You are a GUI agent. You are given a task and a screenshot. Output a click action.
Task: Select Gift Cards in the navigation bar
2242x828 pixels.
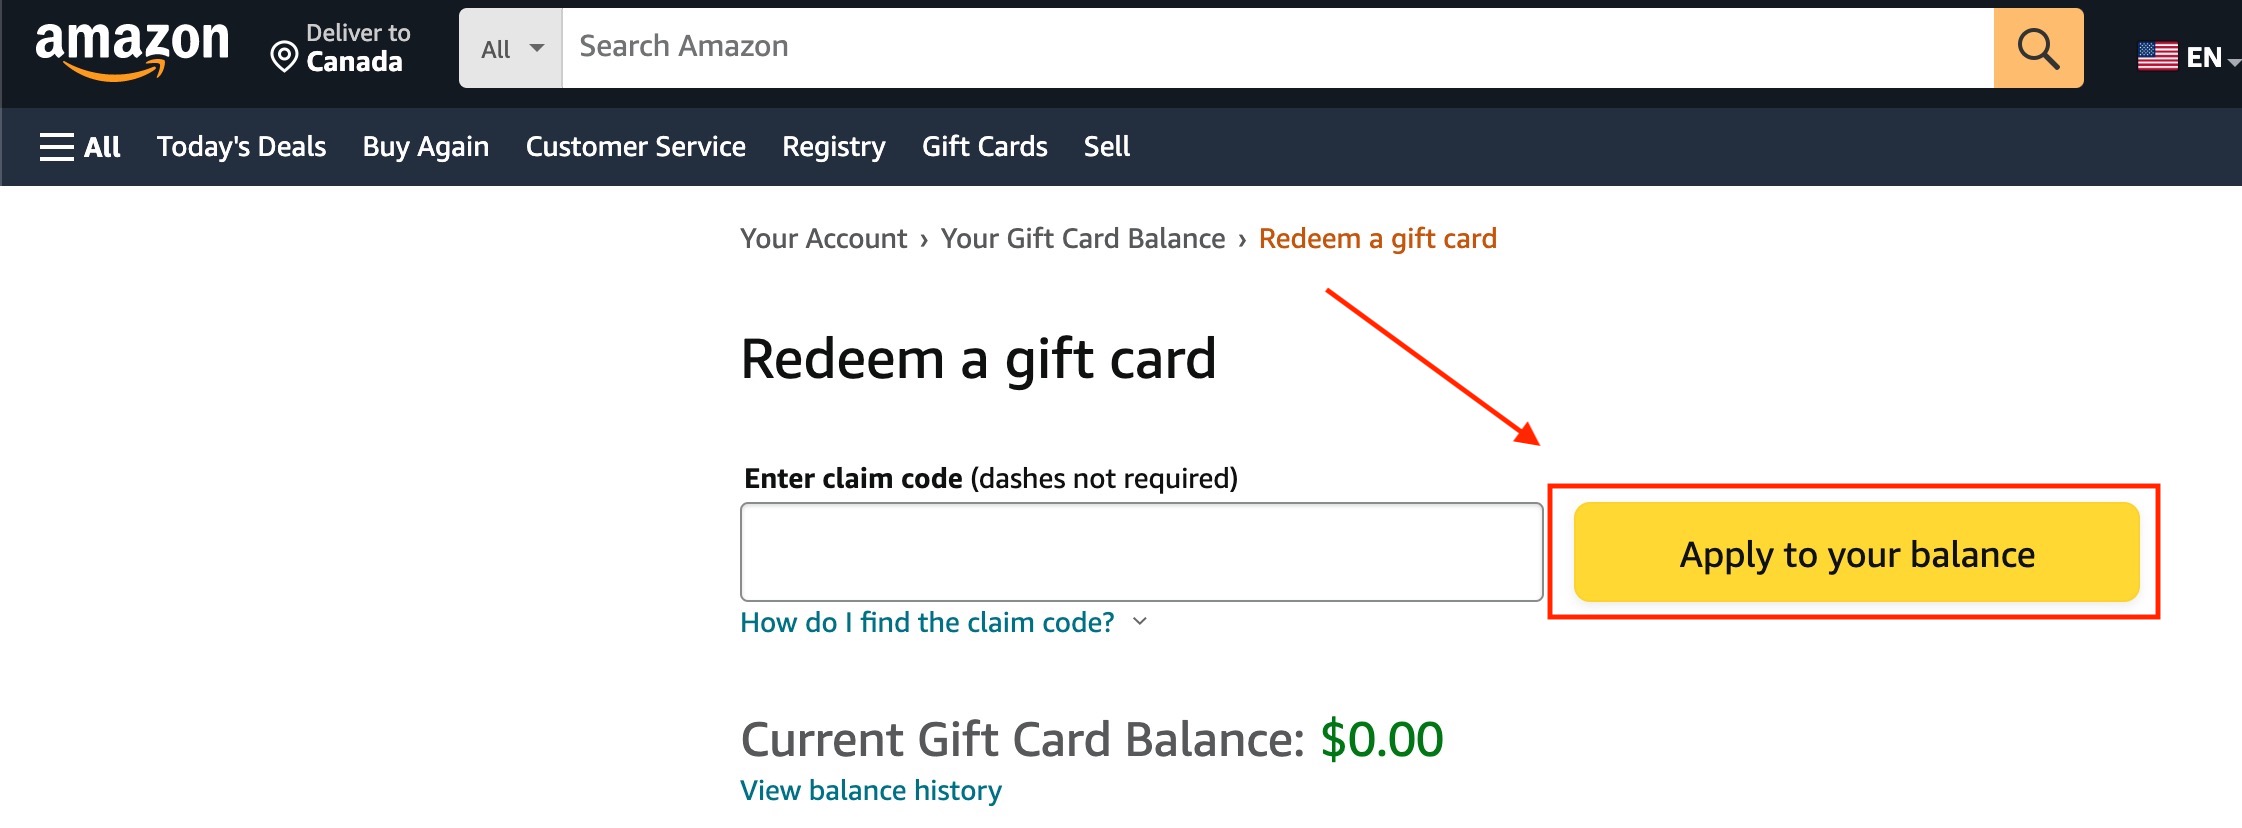click(984, 146)
